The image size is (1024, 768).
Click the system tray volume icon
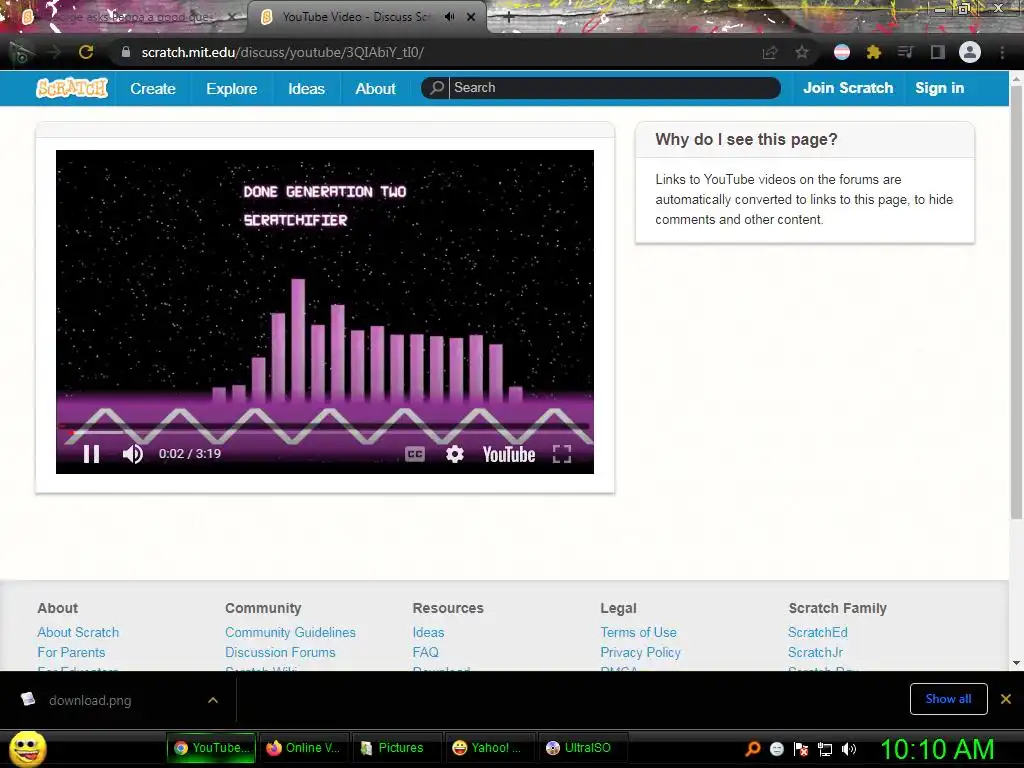coord(849,749)
